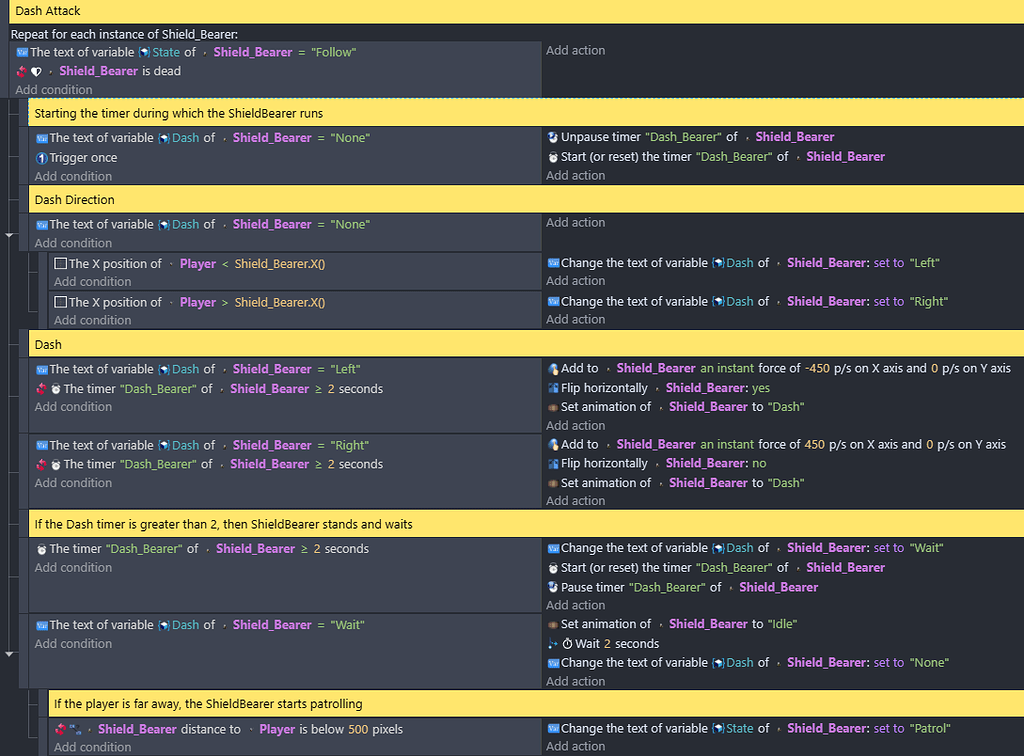
Task: Collapse the Dash Direction event group arrow
Action: (x=10, y=236)
